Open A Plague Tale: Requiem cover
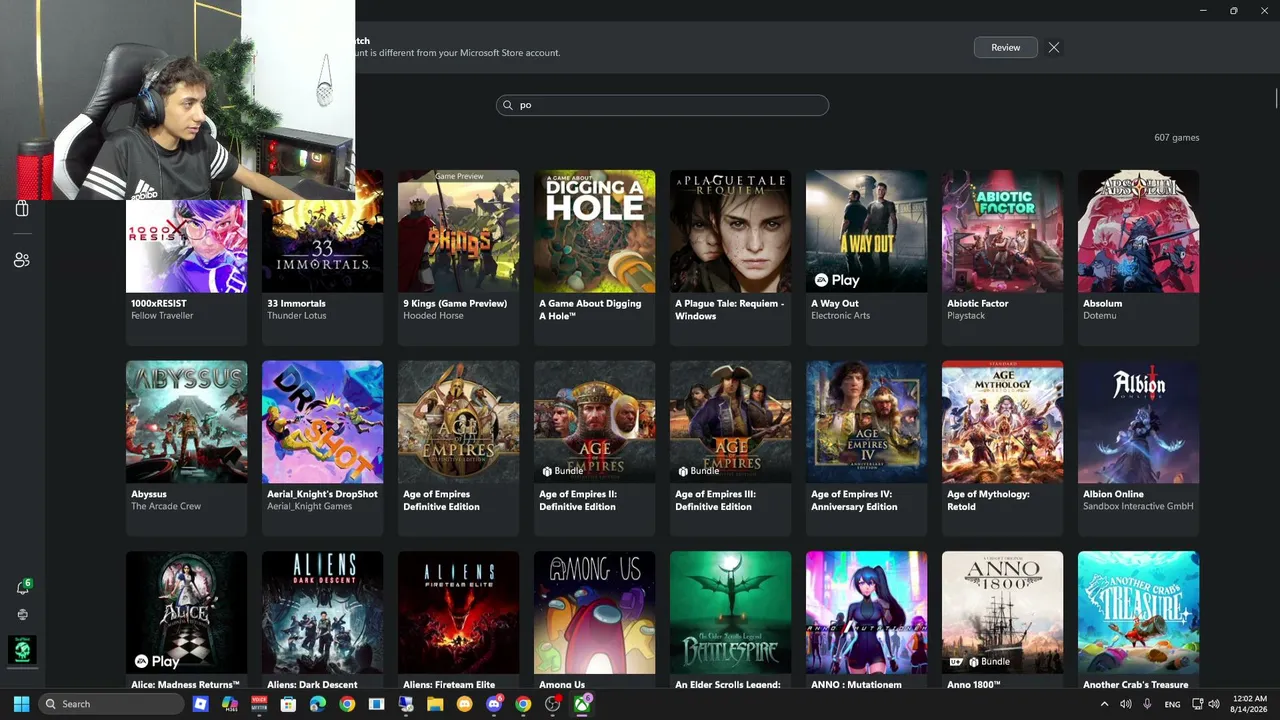 point(730,231)
